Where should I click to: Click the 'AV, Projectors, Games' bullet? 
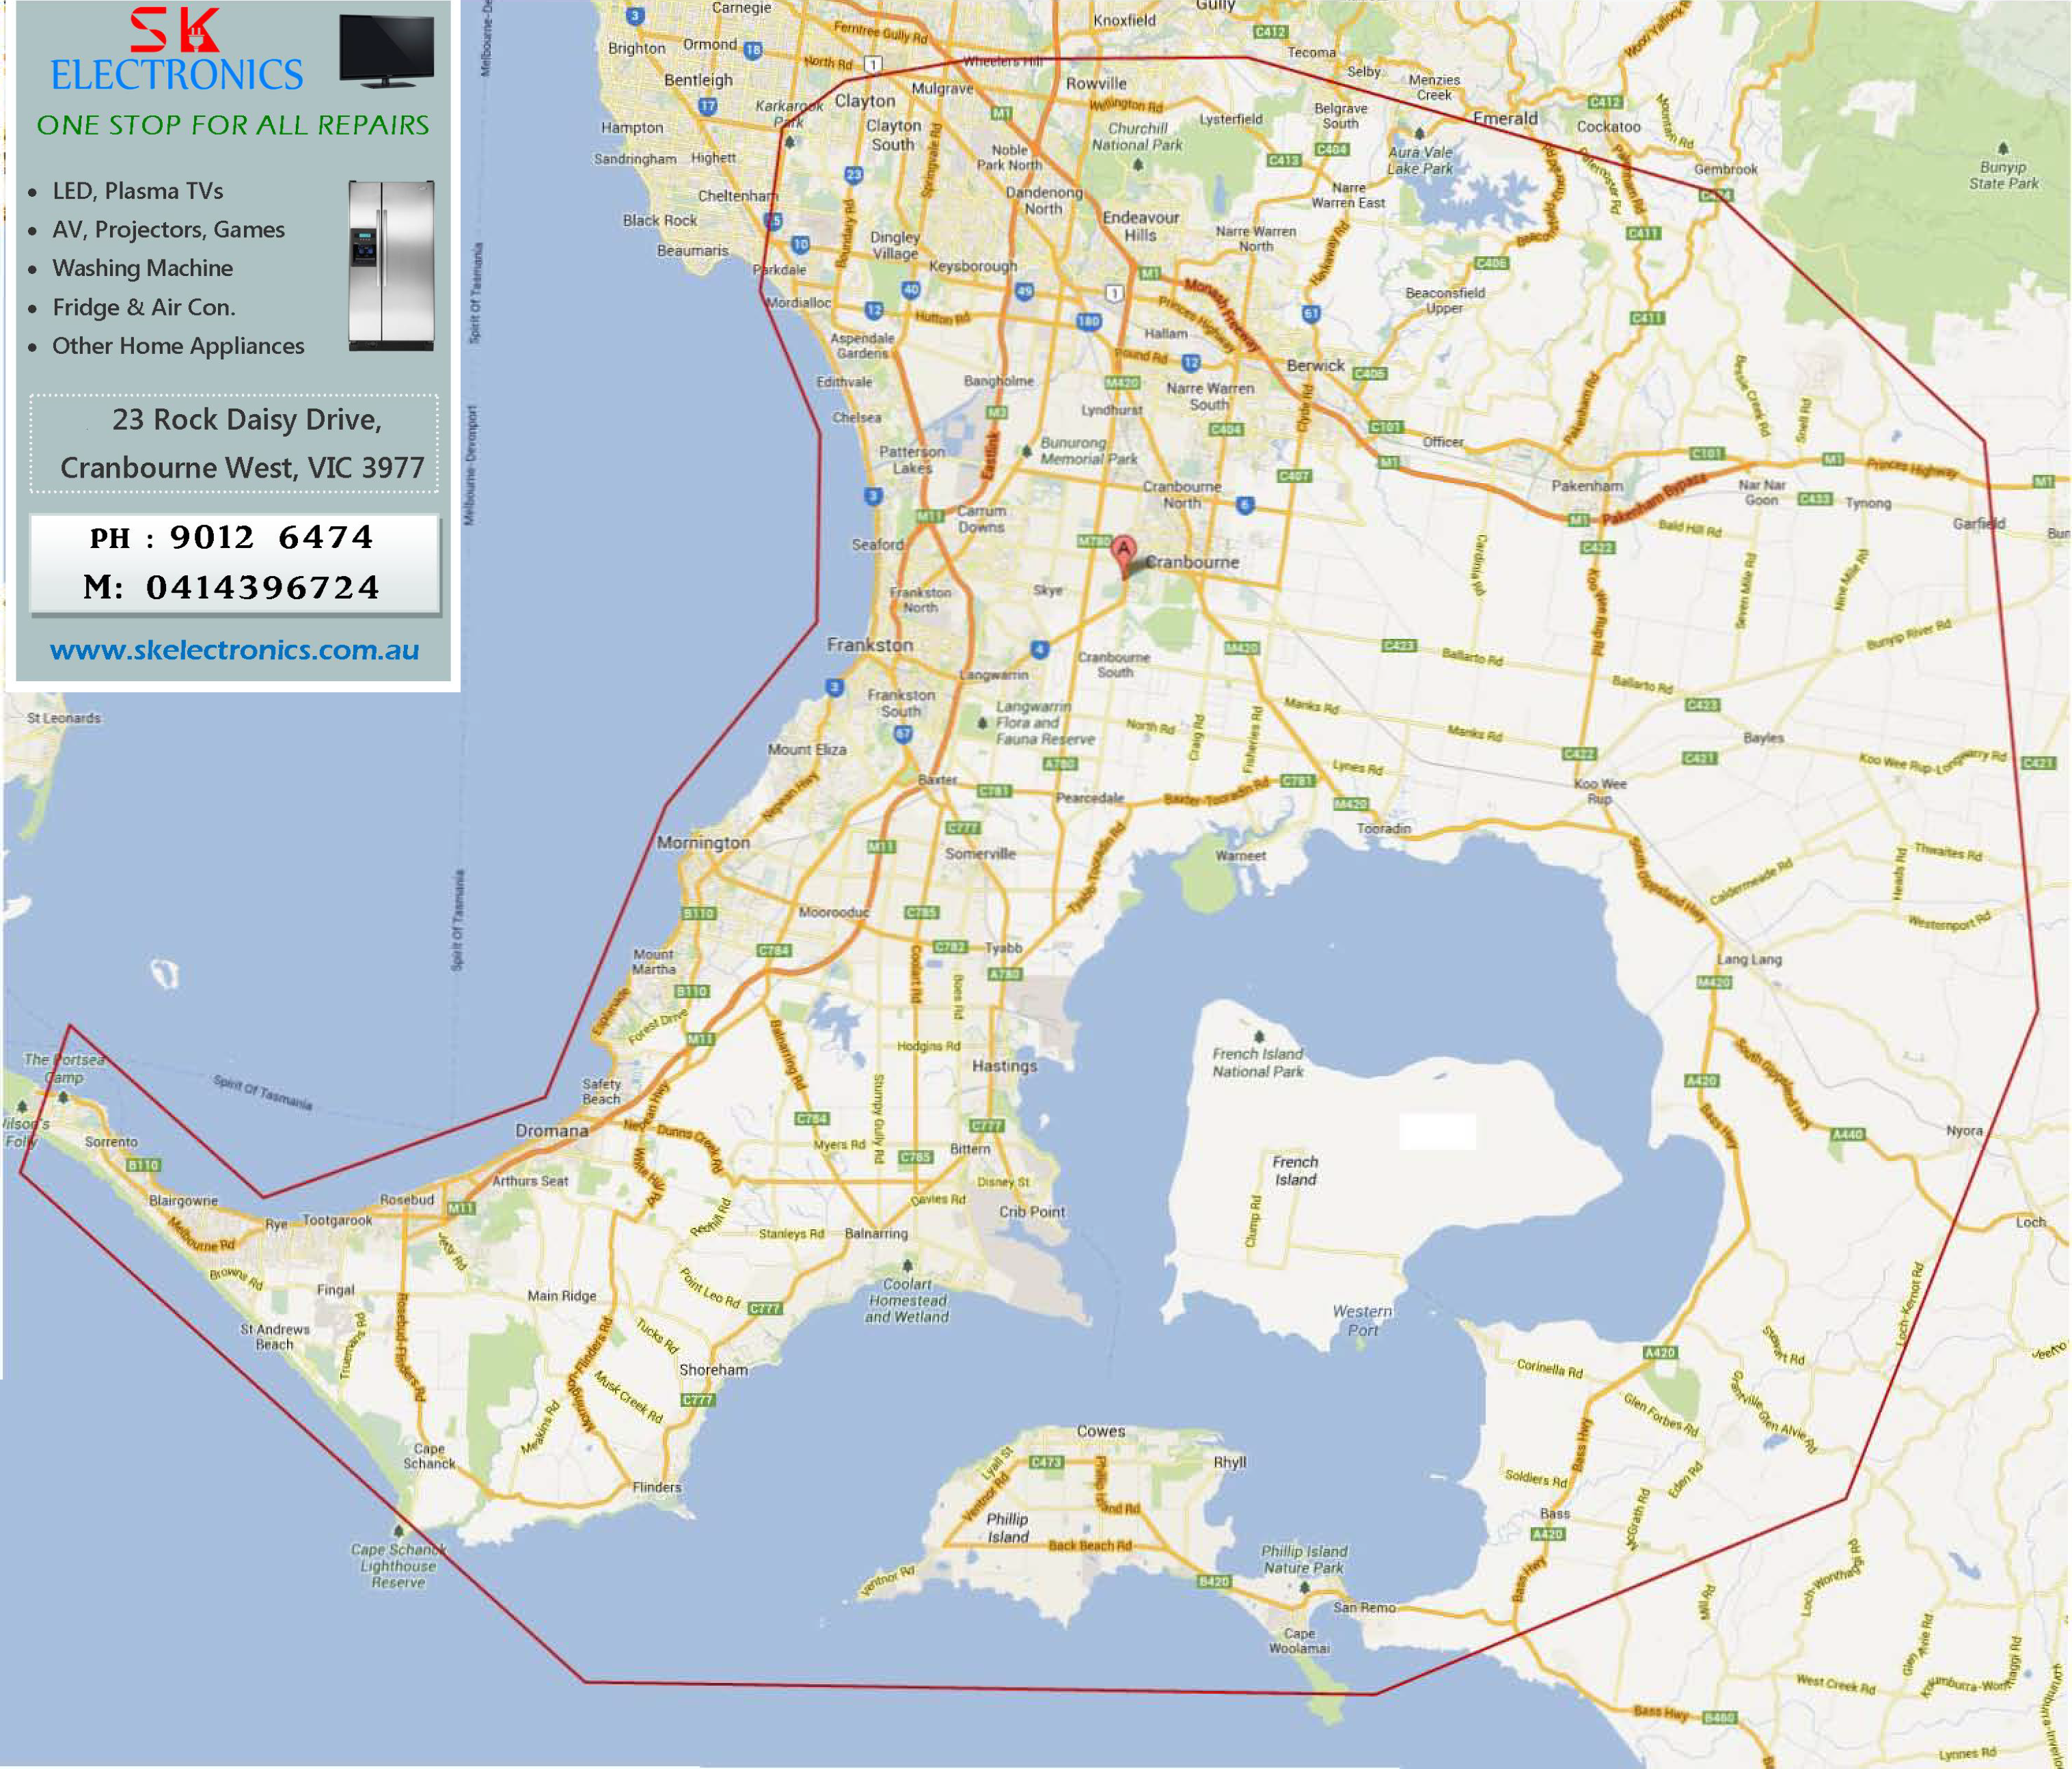pyautogui.click(x=168, y=230)
